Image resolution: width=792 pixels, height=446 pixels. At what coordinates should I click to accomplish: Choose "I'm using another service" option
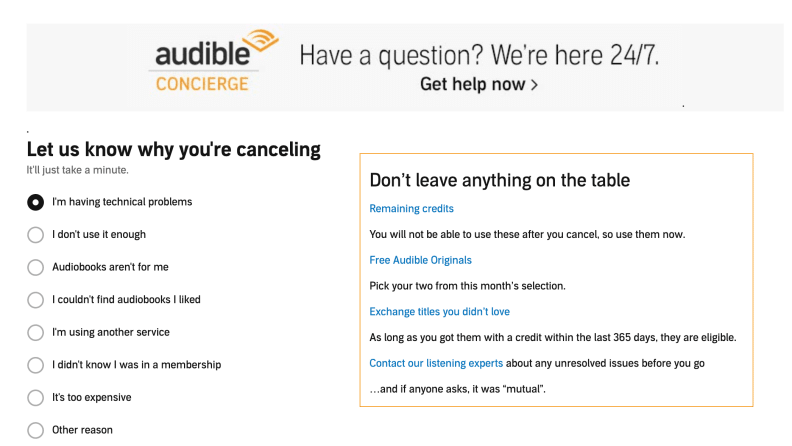pyautogui.click(x=35, y=333)
